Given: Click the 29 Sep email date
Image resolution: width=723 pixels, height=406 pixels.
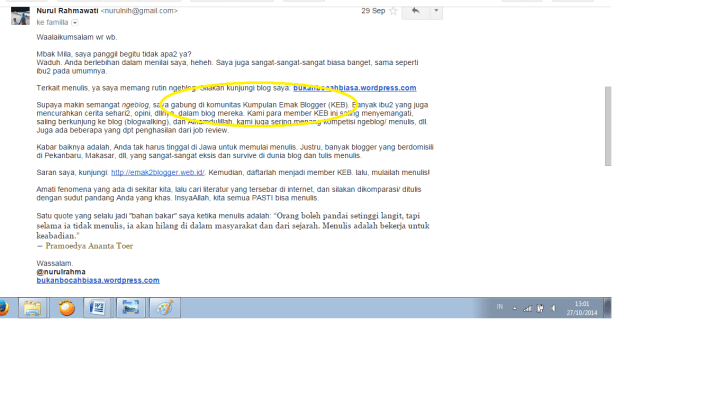Looking at the screenshot, I should coord(372,11).
